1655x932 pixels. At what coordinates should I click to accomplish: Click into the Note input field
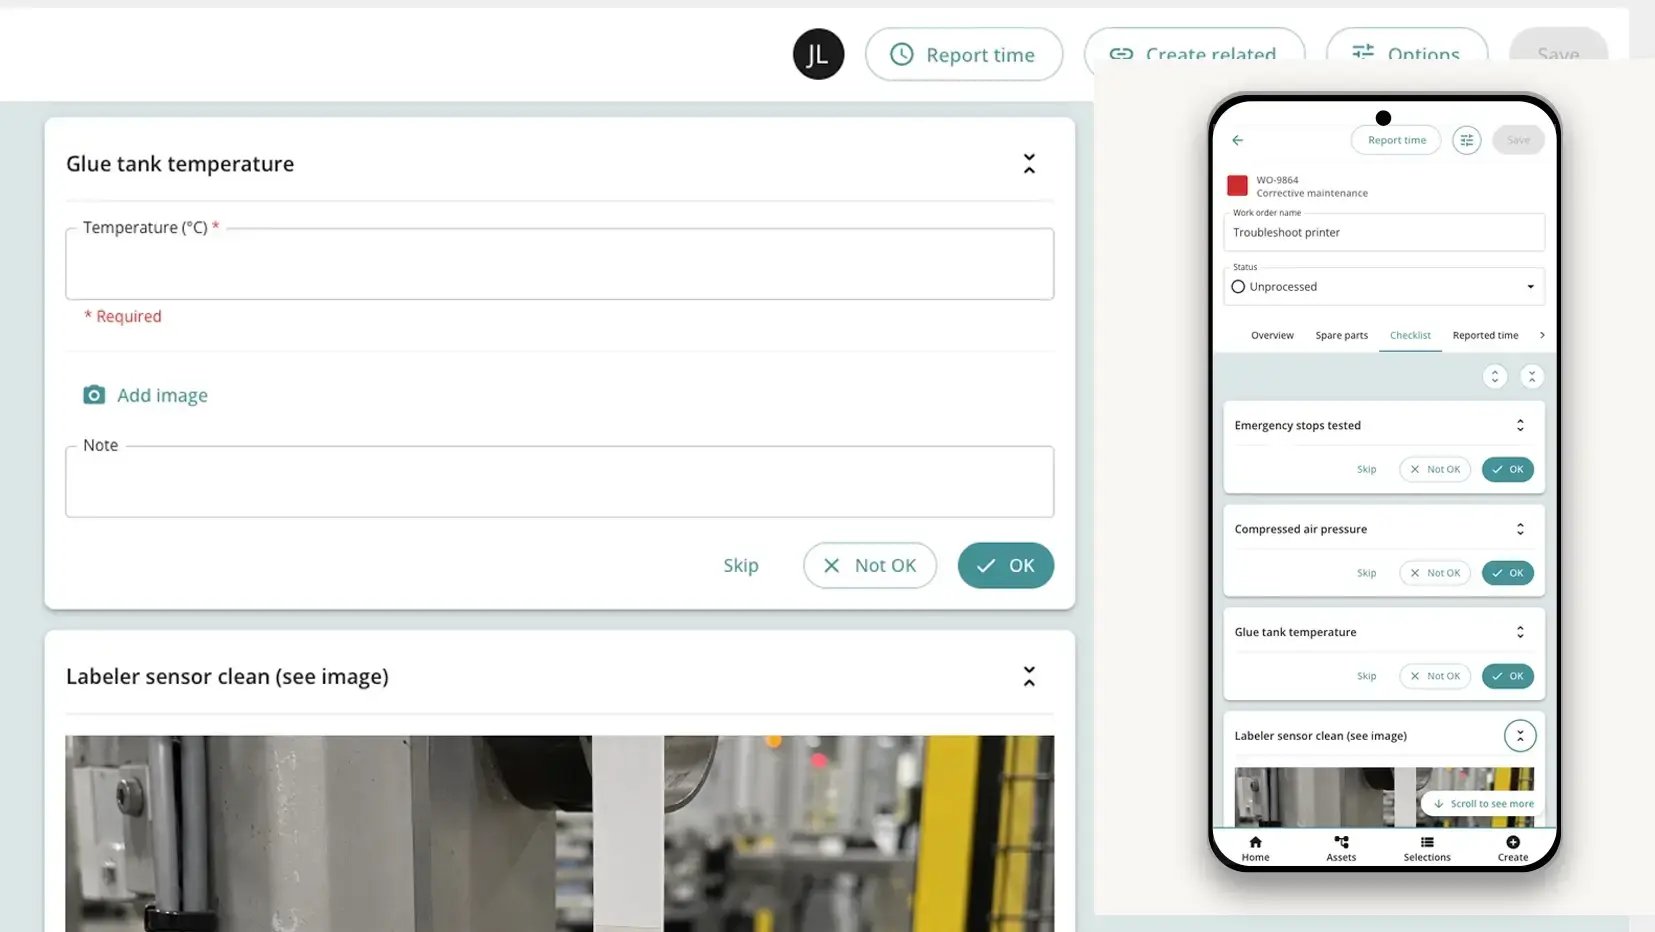click(559, 481)
